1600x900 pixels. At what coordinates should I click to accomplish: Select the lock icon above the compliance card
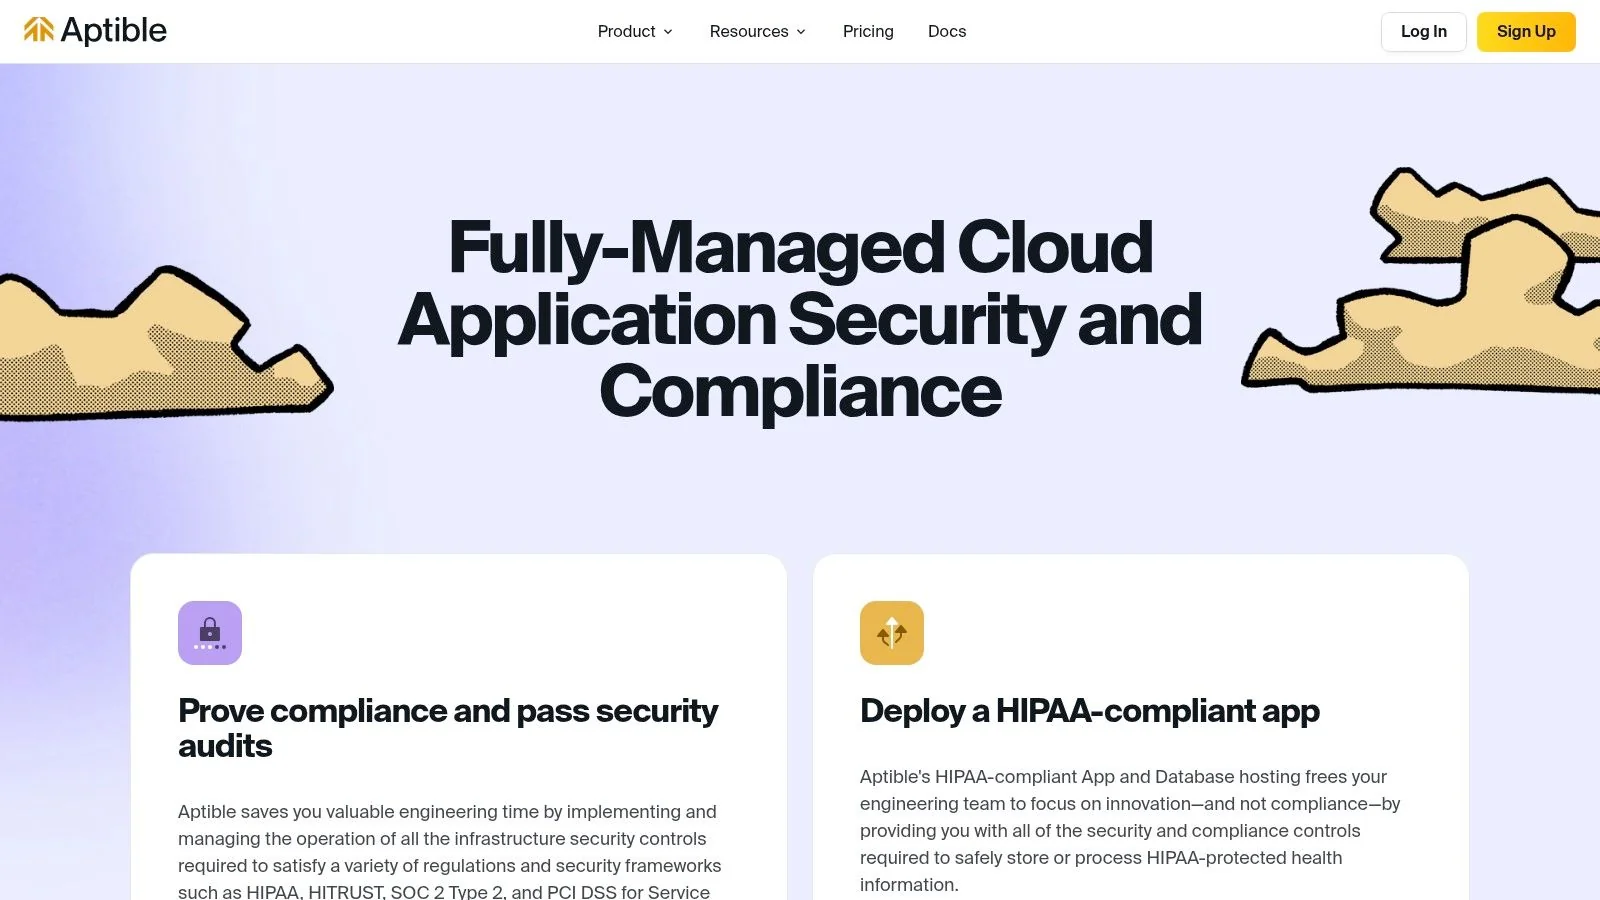(210, 632)
